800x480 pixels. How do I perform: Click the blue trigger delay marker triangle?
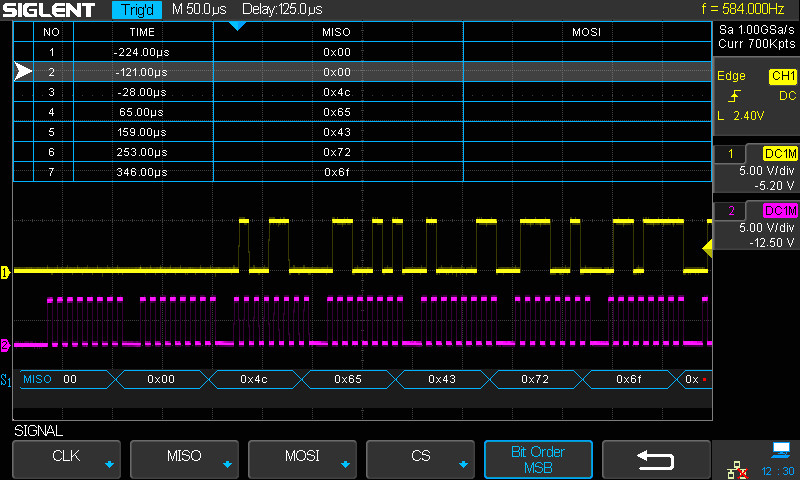coord(237,25)
